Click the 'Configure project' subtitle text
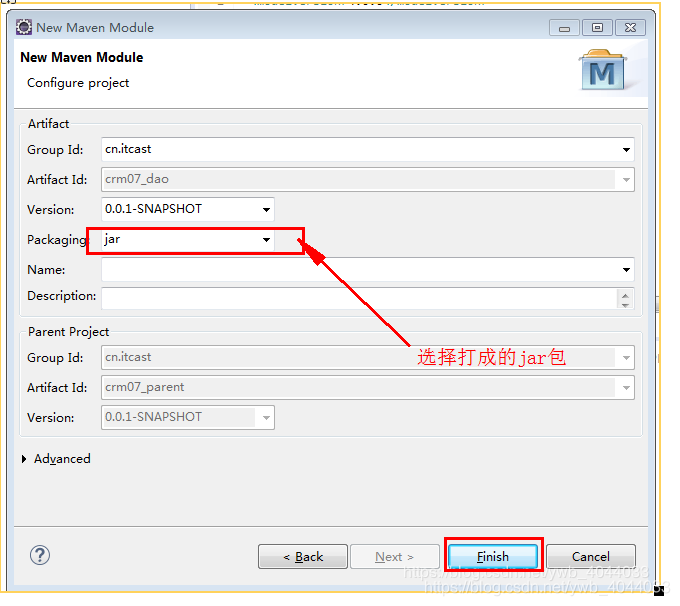Image resolution: width=680 pixels, height=606 pixels. [79, 84]
